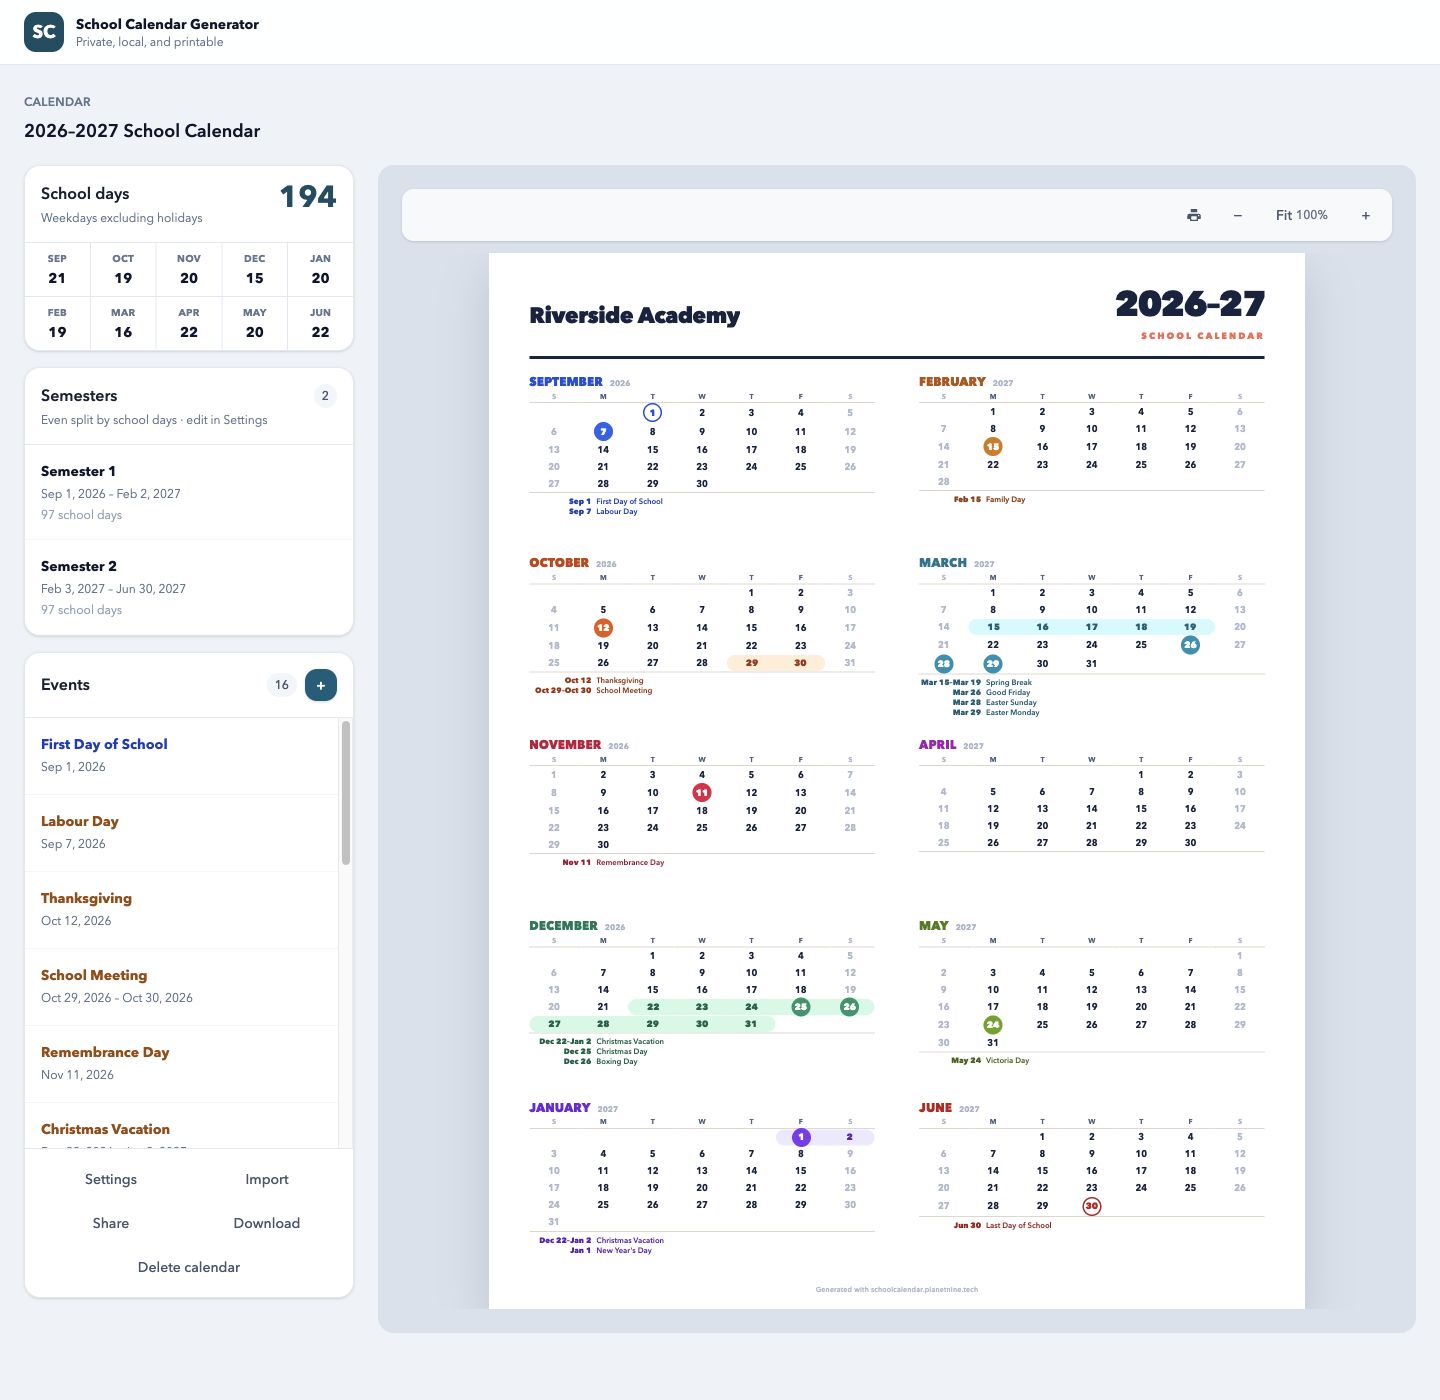This screenshot has height=1400, width=1440.
Task: Click the Import button
Action: [267, 1179]
